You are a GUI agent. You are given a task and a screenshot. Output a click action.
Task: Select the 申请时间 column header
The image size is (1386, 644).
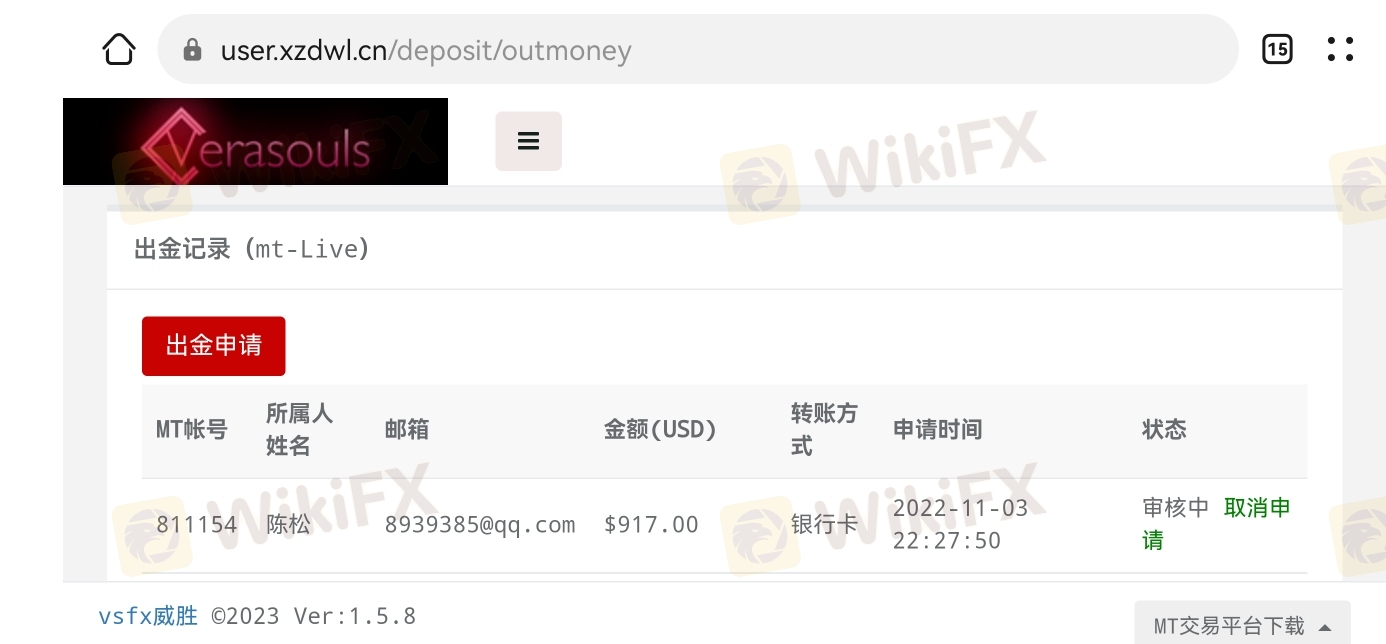pyautogui.click(x=937, y=430)
